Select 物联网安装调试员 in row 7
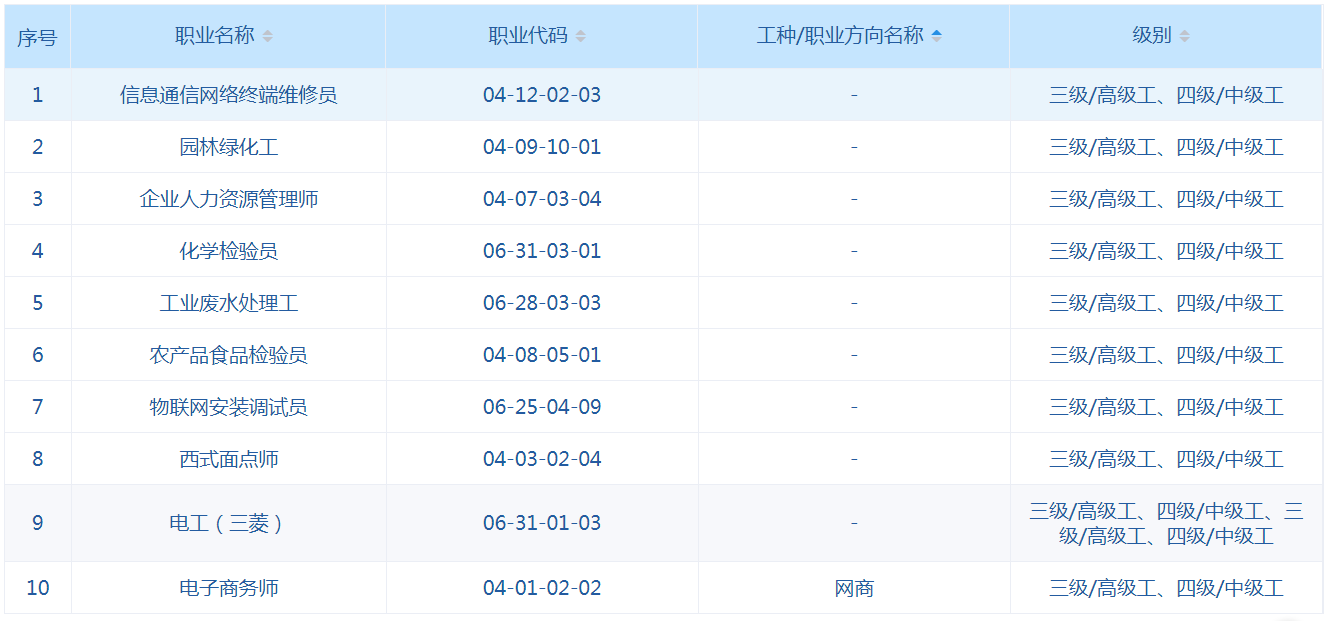The height and width of the screenshot is (621, 1331). coord(228,407)
